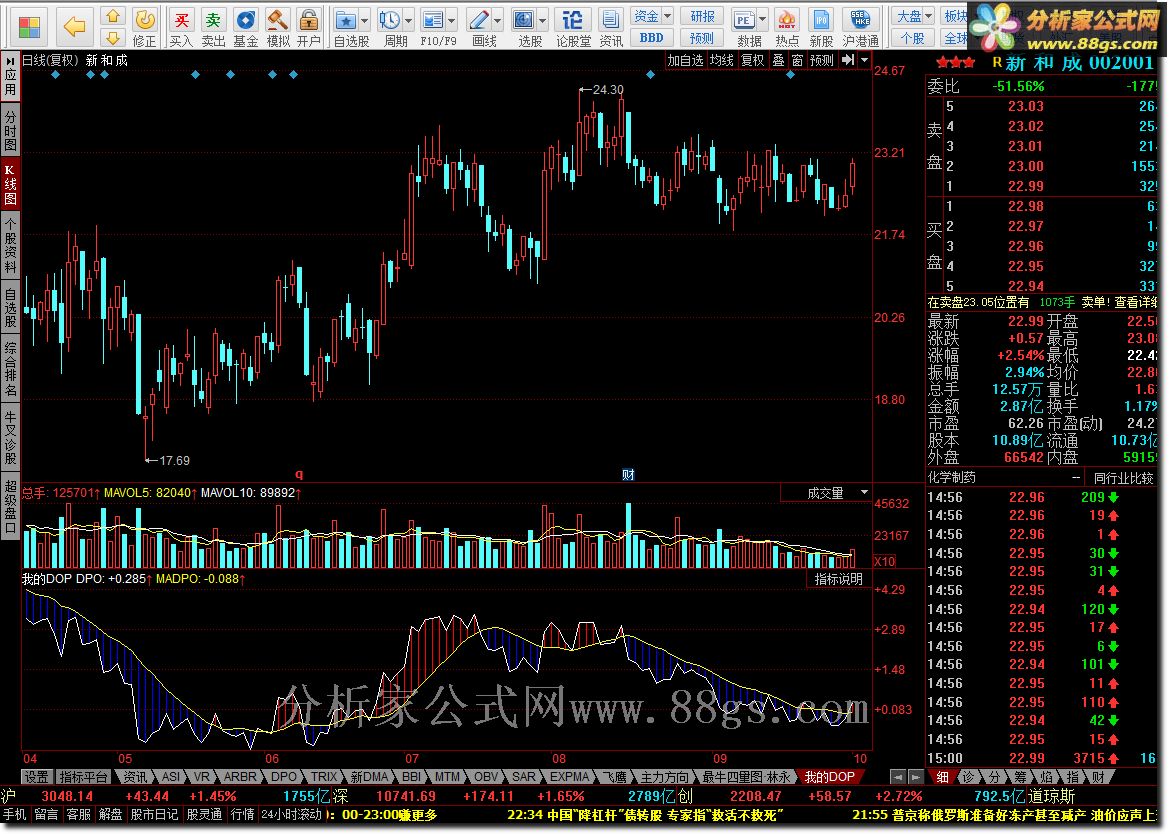Open 个股资料 sidebar tab
The image size is (1169, 834).
pos(10,245)
